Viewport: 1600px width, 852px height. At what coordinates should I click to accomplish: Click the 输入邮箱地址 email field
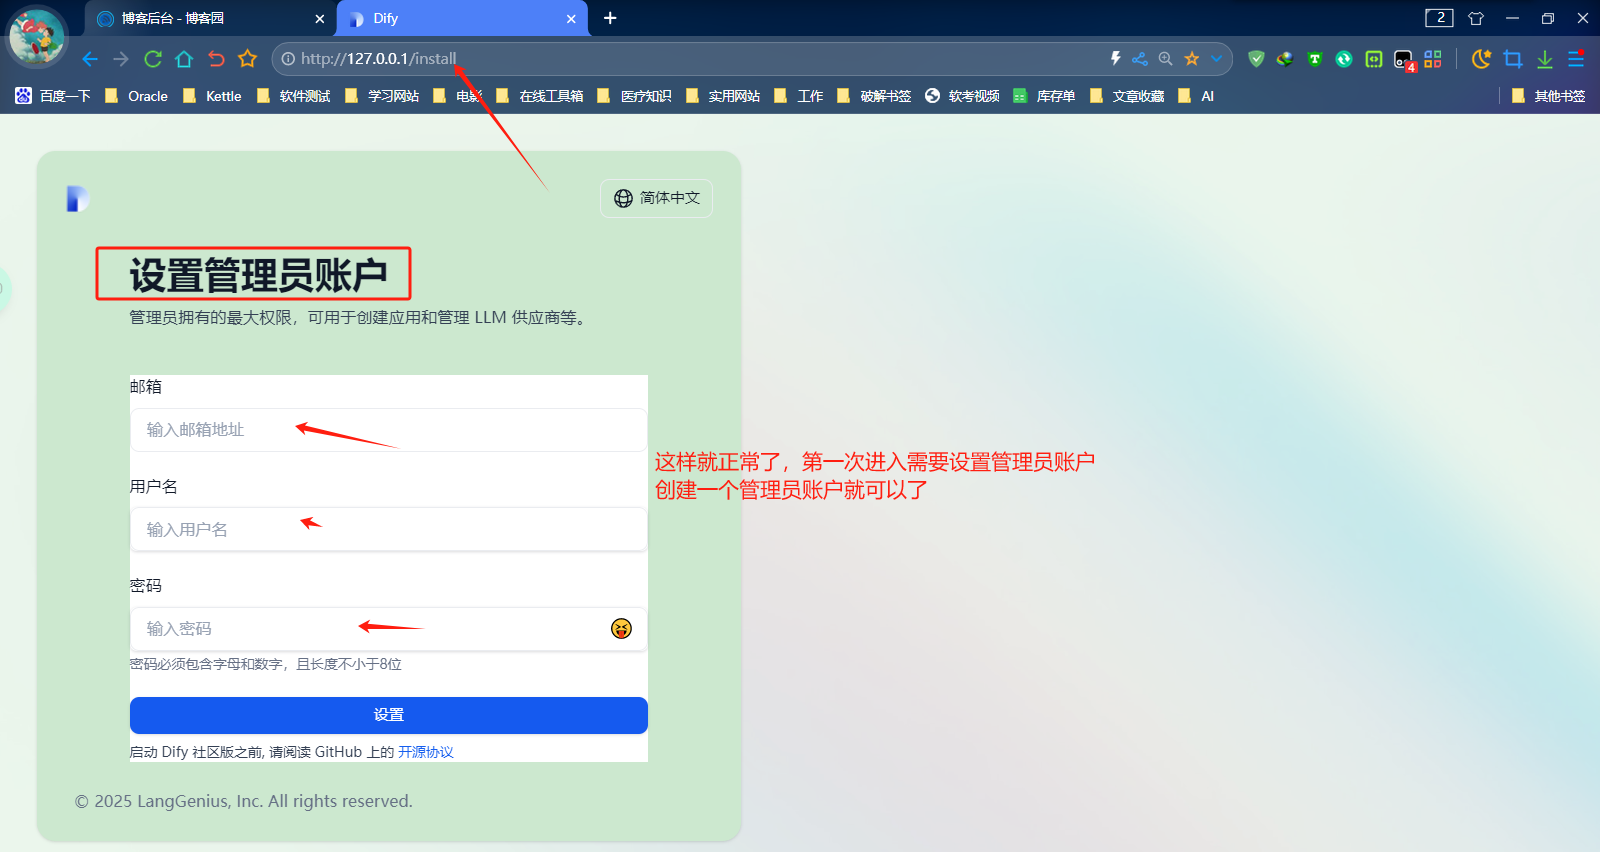(388, 430)
